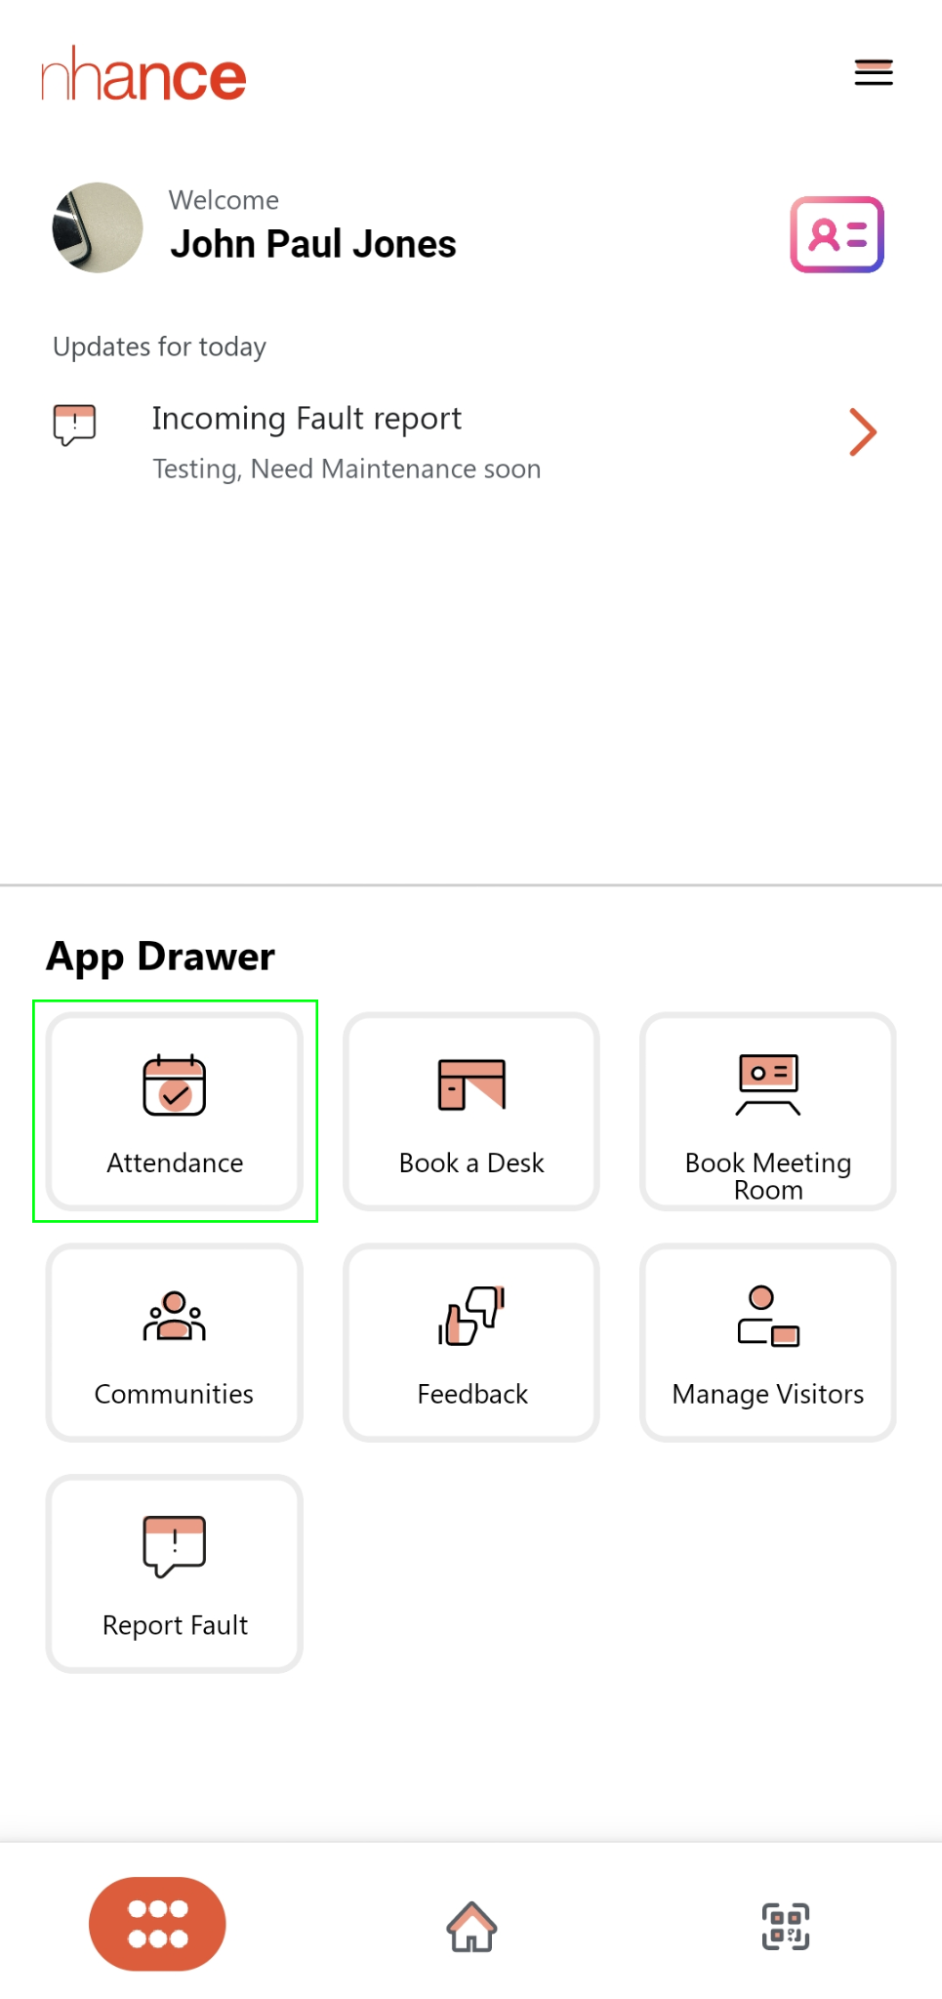Select the App Drawer tab in bottom bar
This screenshot has height=1999, width=942.
click(157, 1924)
